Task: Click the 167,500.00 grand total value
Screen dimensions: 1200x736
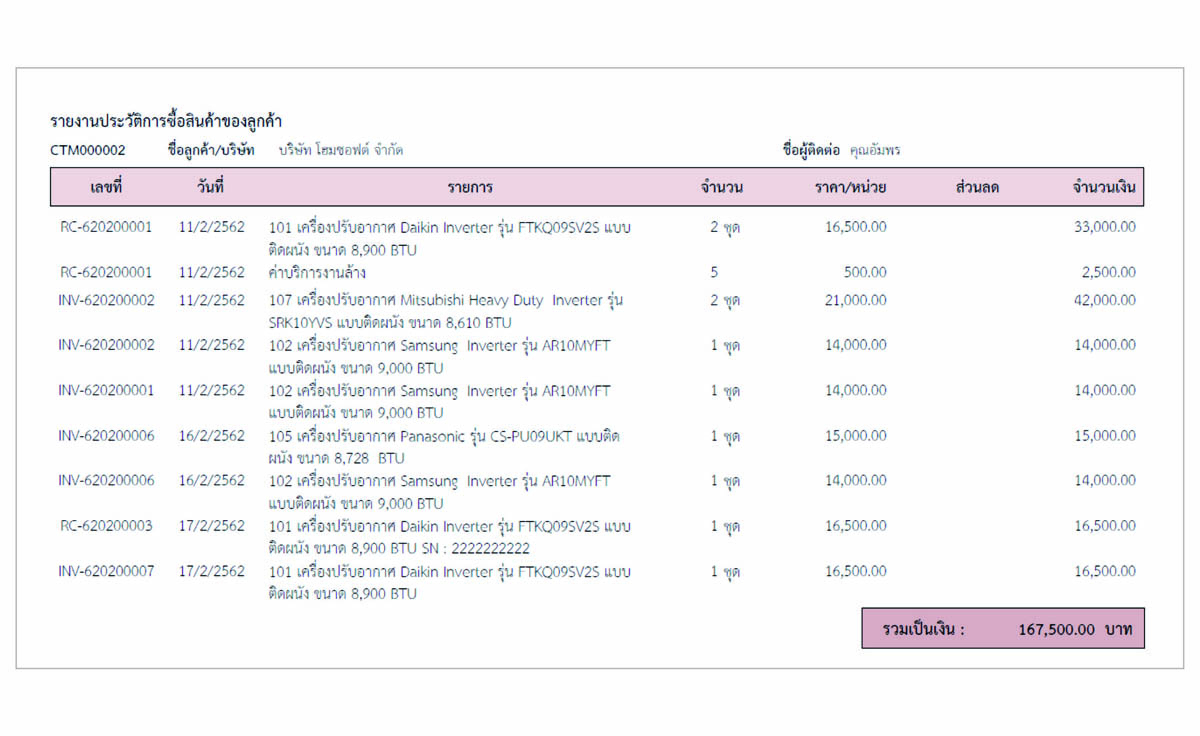Action: pos(1057,630)
